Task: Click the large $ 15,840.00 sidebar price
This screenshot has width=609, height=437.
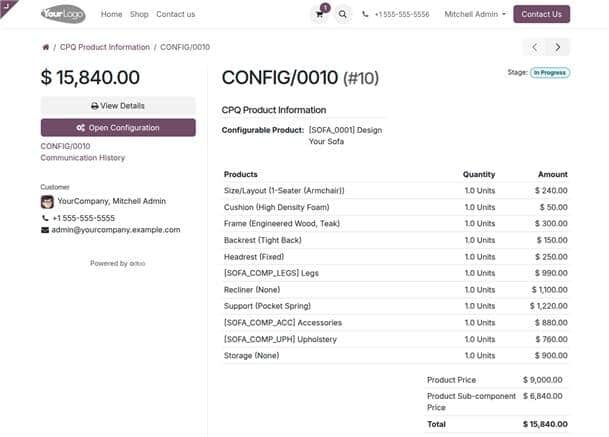Action: pos(90,77)
